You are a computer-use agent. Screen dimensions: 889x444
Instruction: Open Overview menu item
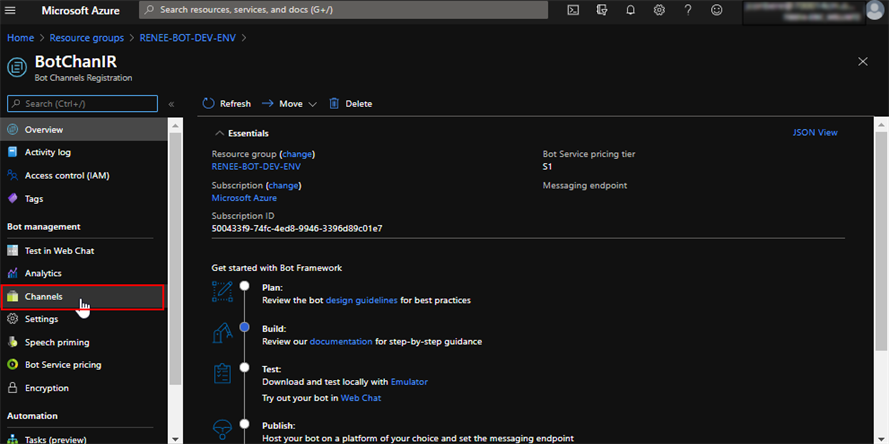click(84, 130)
